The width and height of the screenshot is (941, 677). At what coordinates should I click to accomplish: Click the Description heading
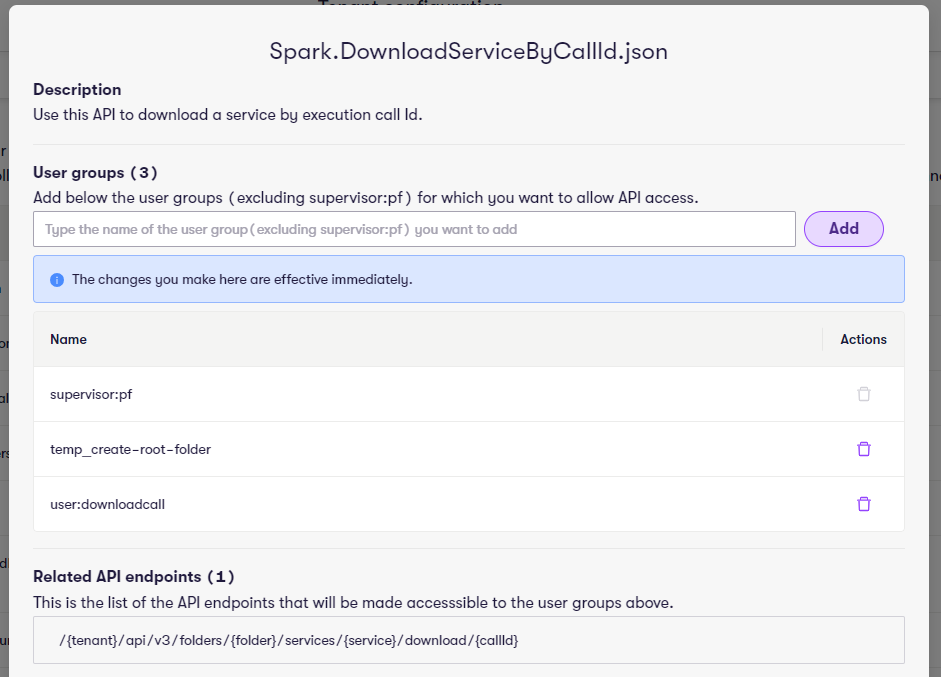pyautogui.click(x=77, y=90)
